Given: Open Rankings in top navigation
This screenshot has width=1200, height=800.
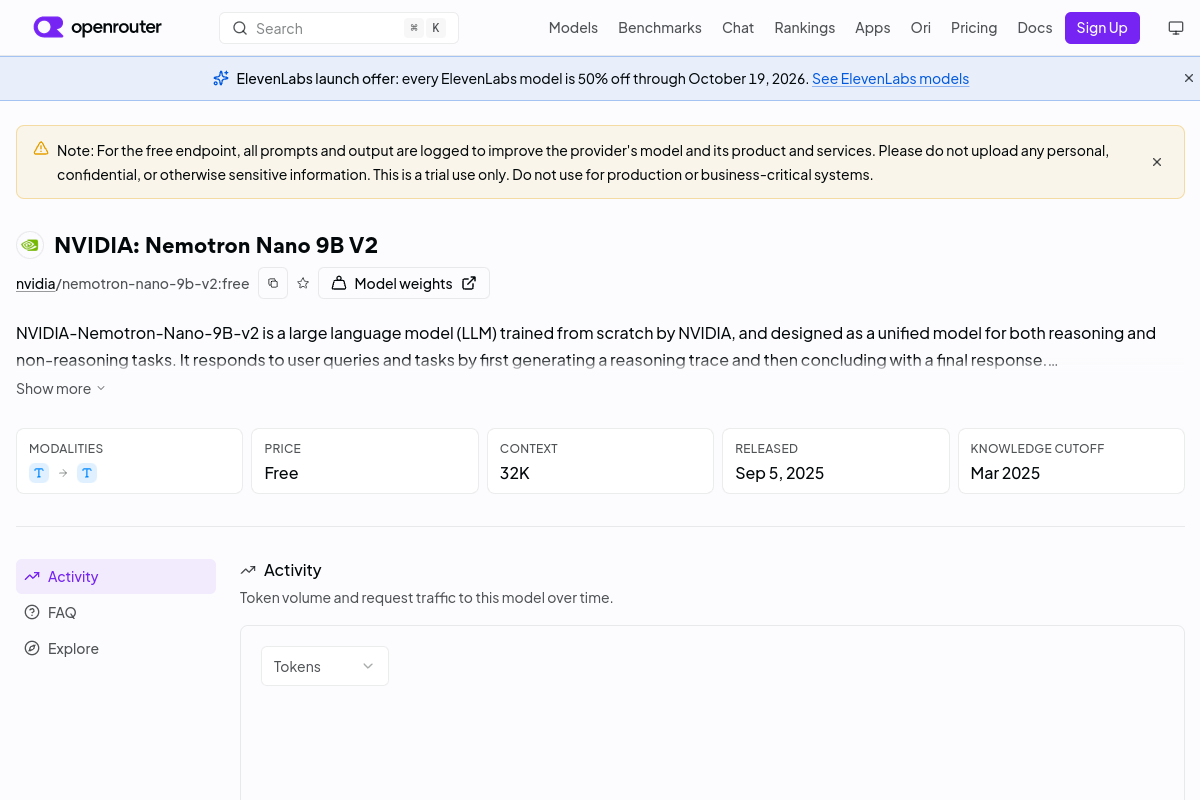Looking at the screenshot, I should [804, 28].
